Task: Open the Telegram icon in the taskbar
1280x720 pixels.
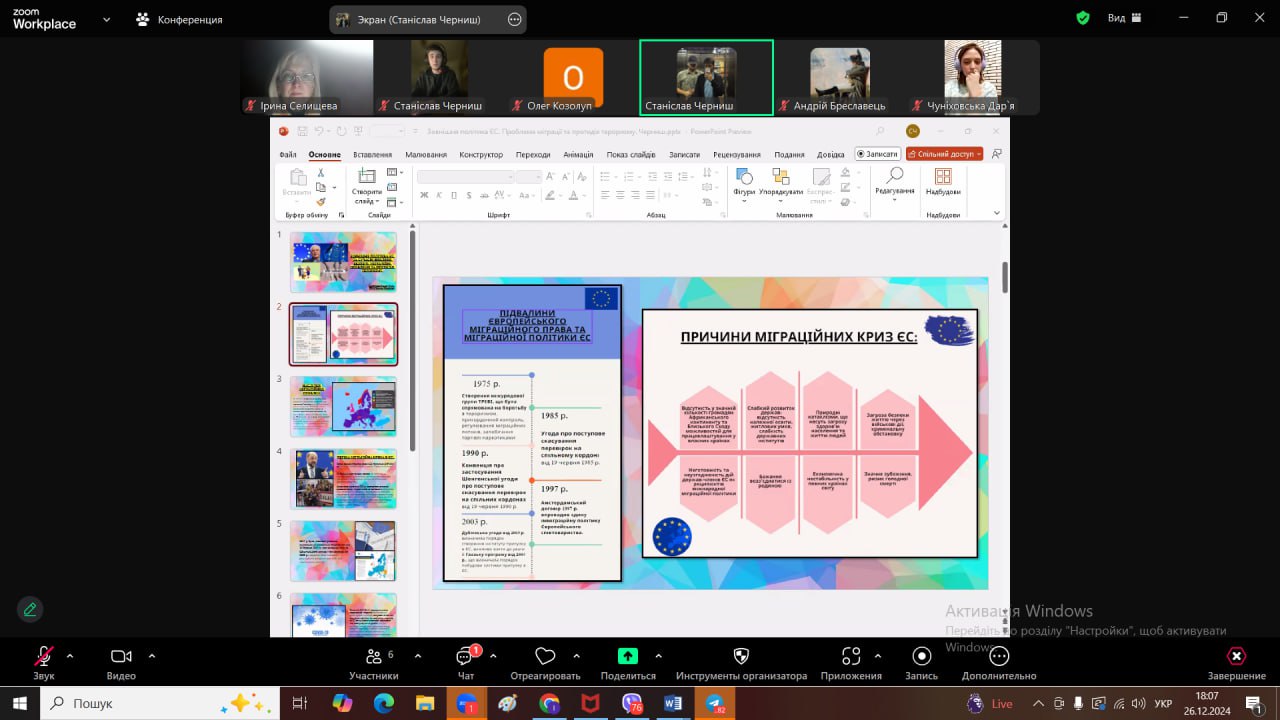Action: [714, 704]
